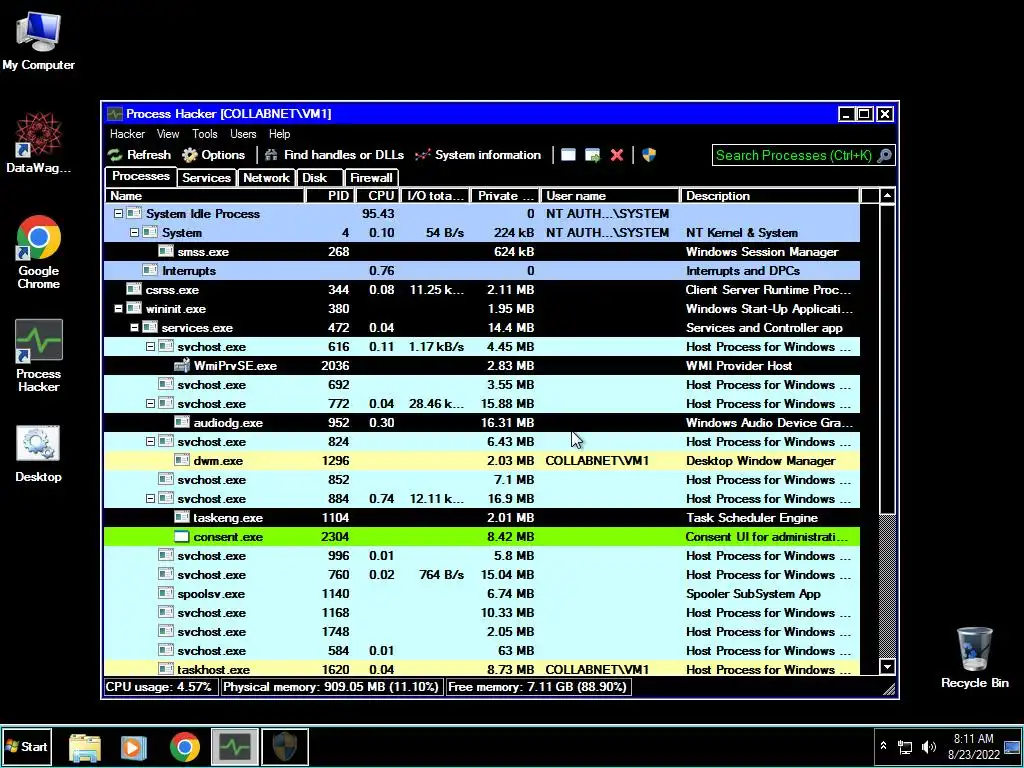
Task: Click the magnifier icon in search box
Action: coord(884,155)
